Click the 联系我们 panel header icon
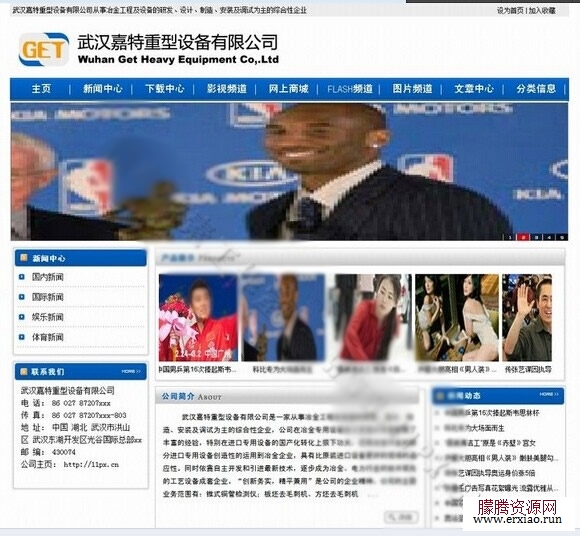This screenshot has height=536, width=580. 24,371
